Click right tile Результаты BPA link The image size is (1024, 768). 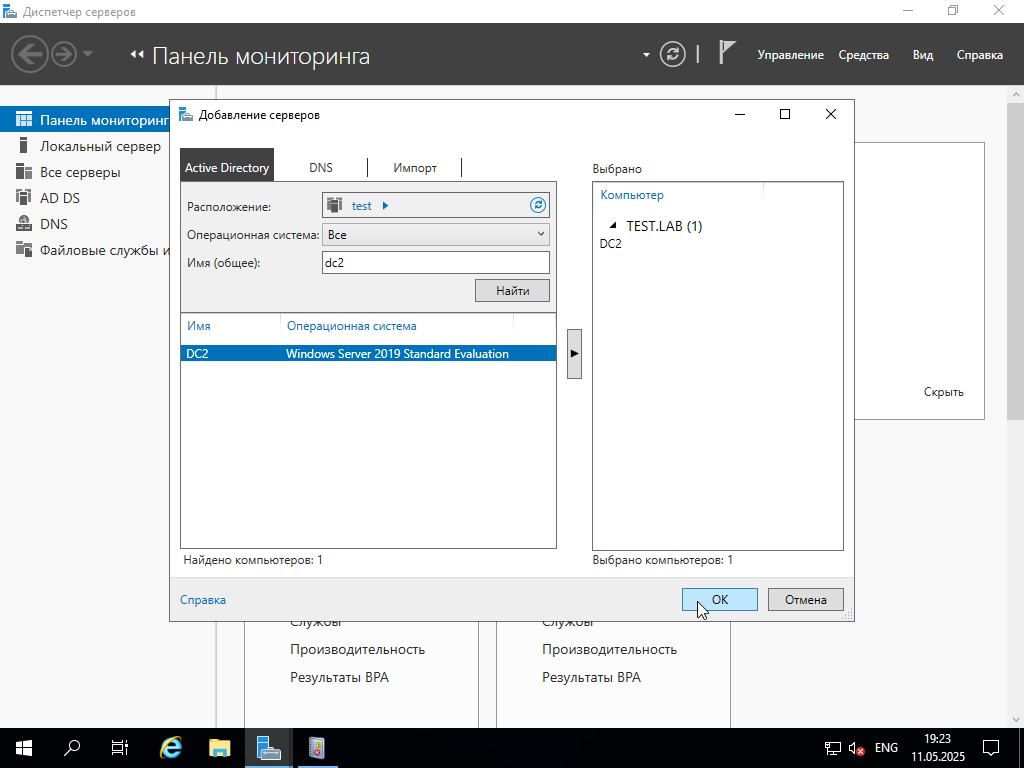(x=591, y=677)
